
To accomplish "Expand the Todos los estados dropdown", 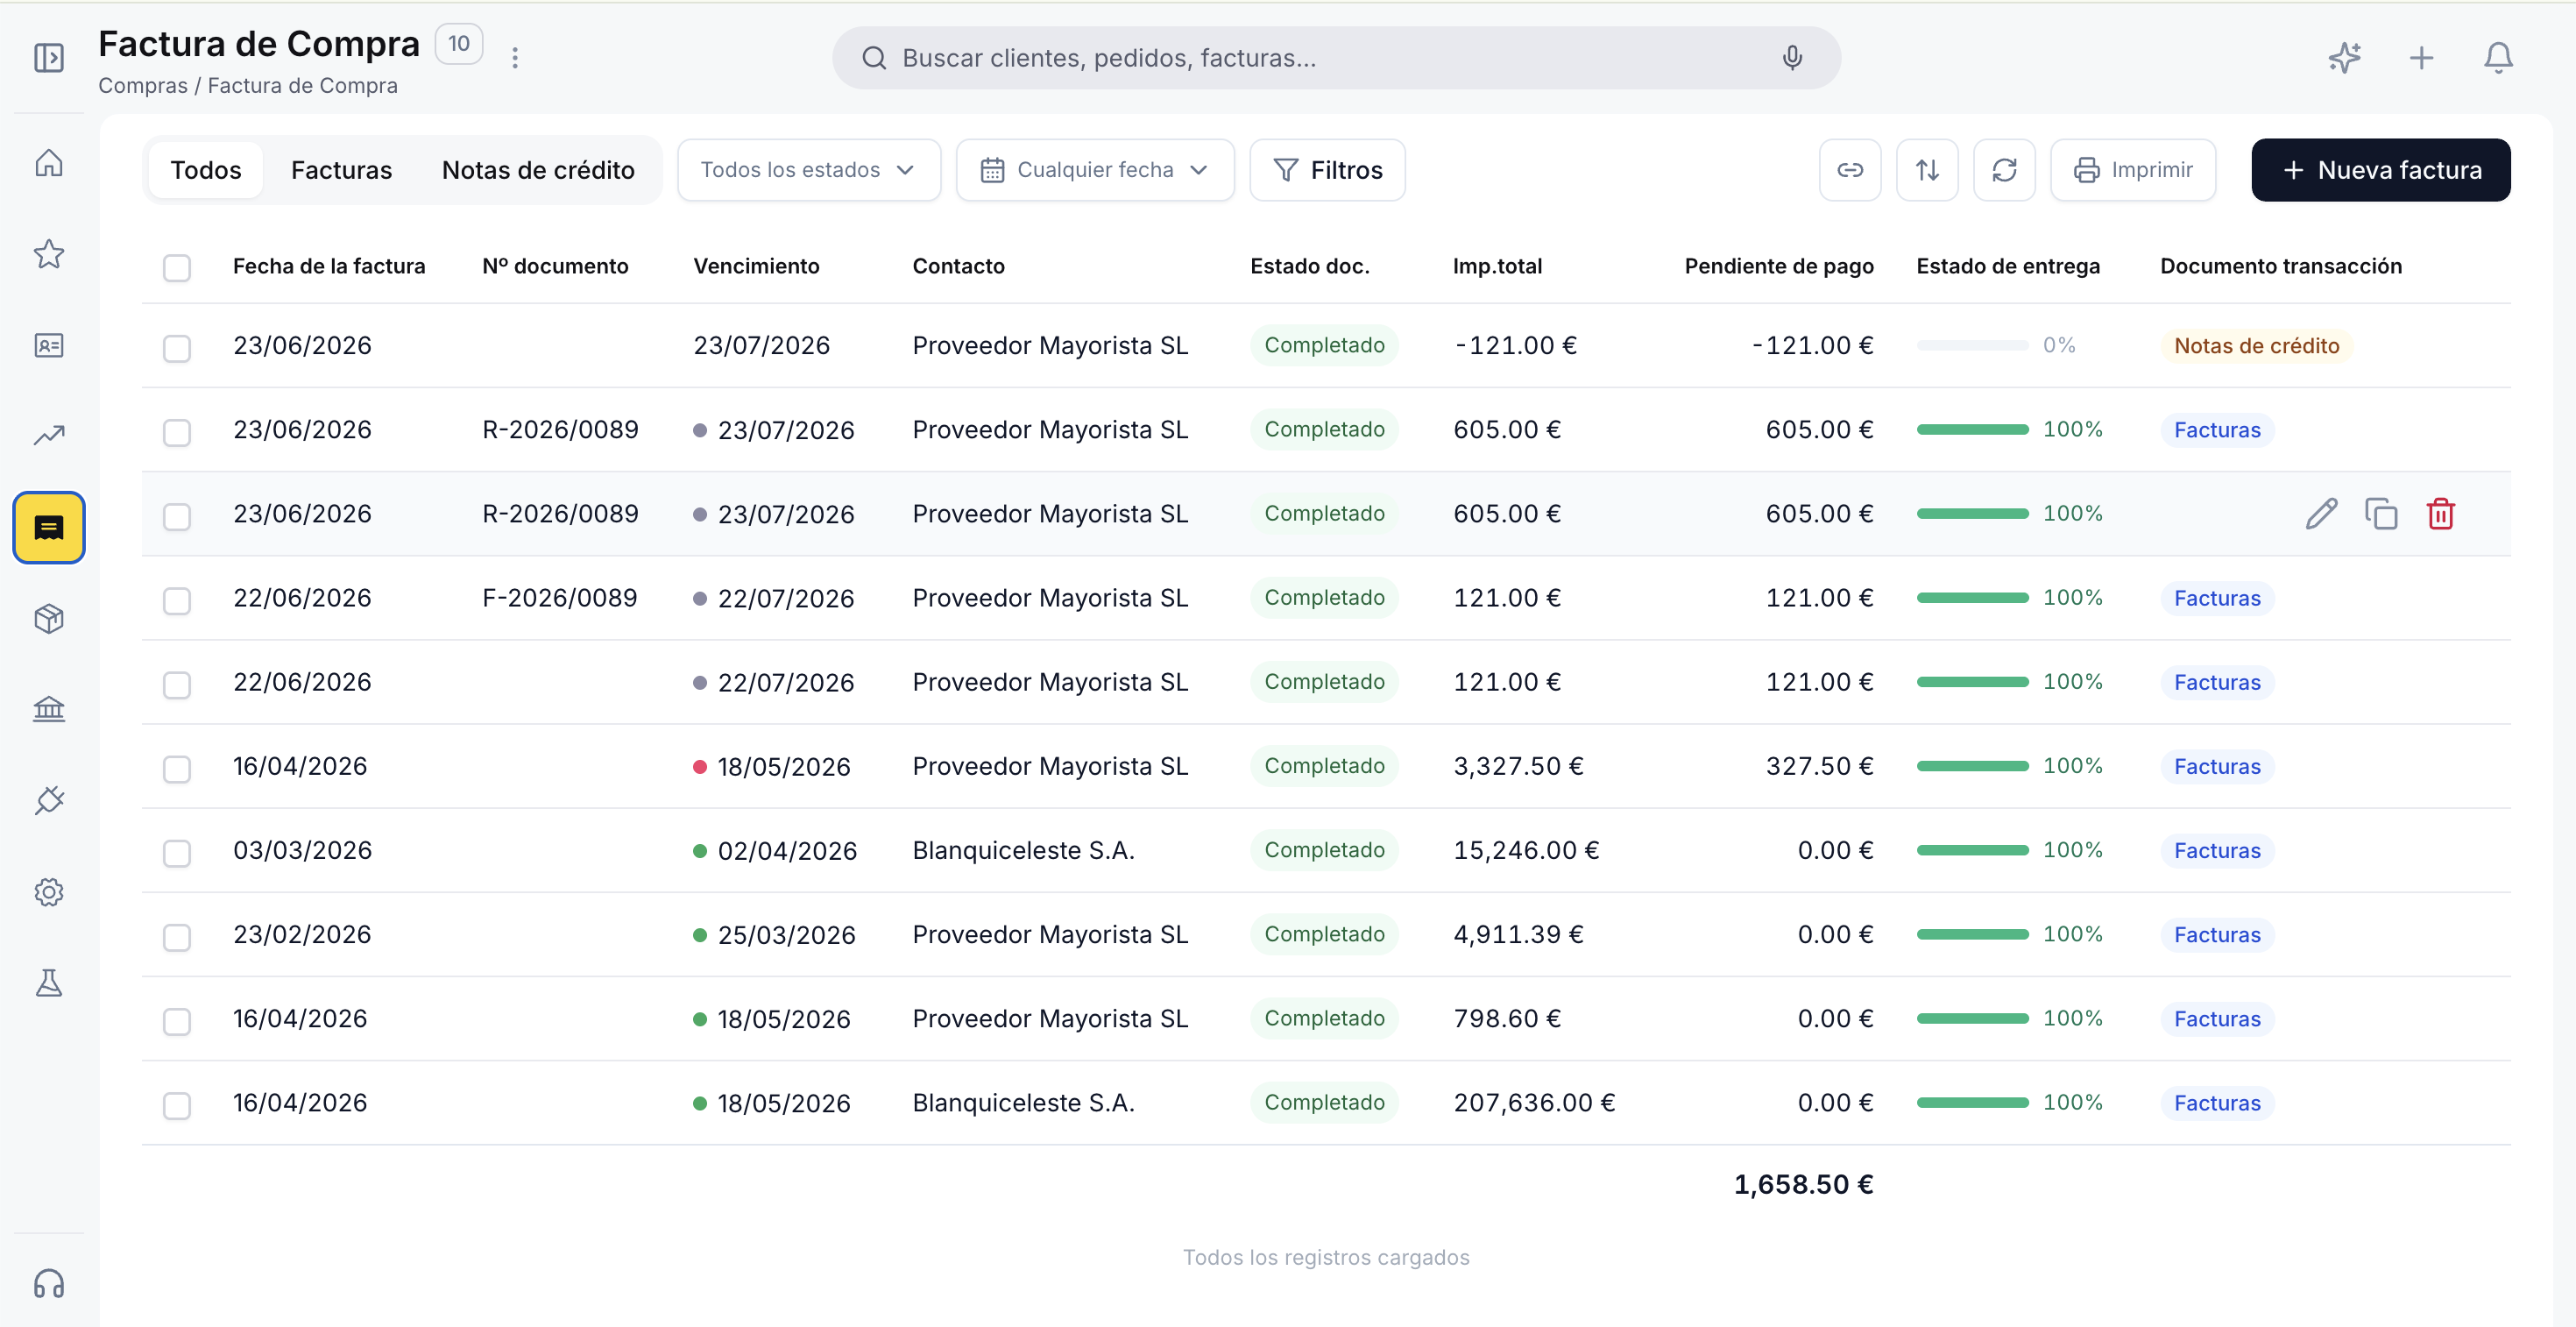I will (809, 170).
